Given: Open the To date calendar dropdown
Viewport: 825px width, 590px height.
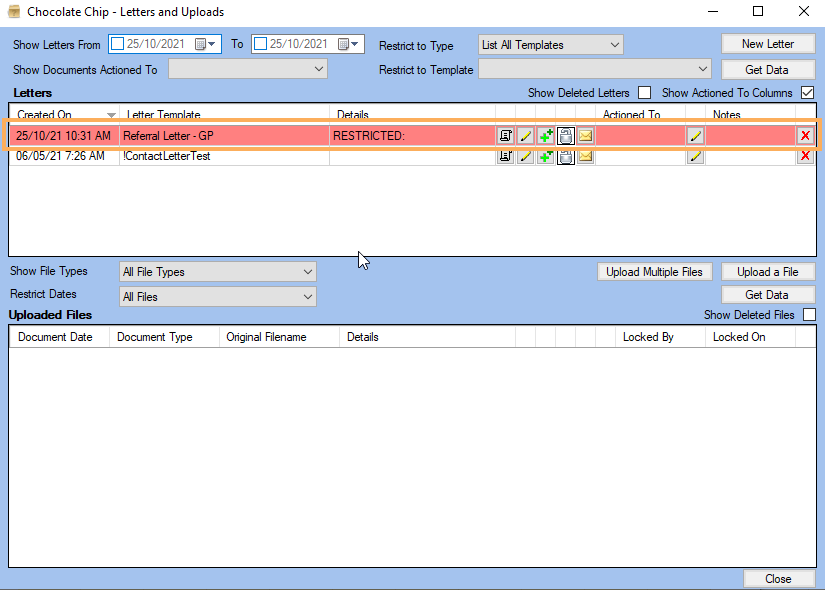Looking at the screenshot, I should (349, 44).
